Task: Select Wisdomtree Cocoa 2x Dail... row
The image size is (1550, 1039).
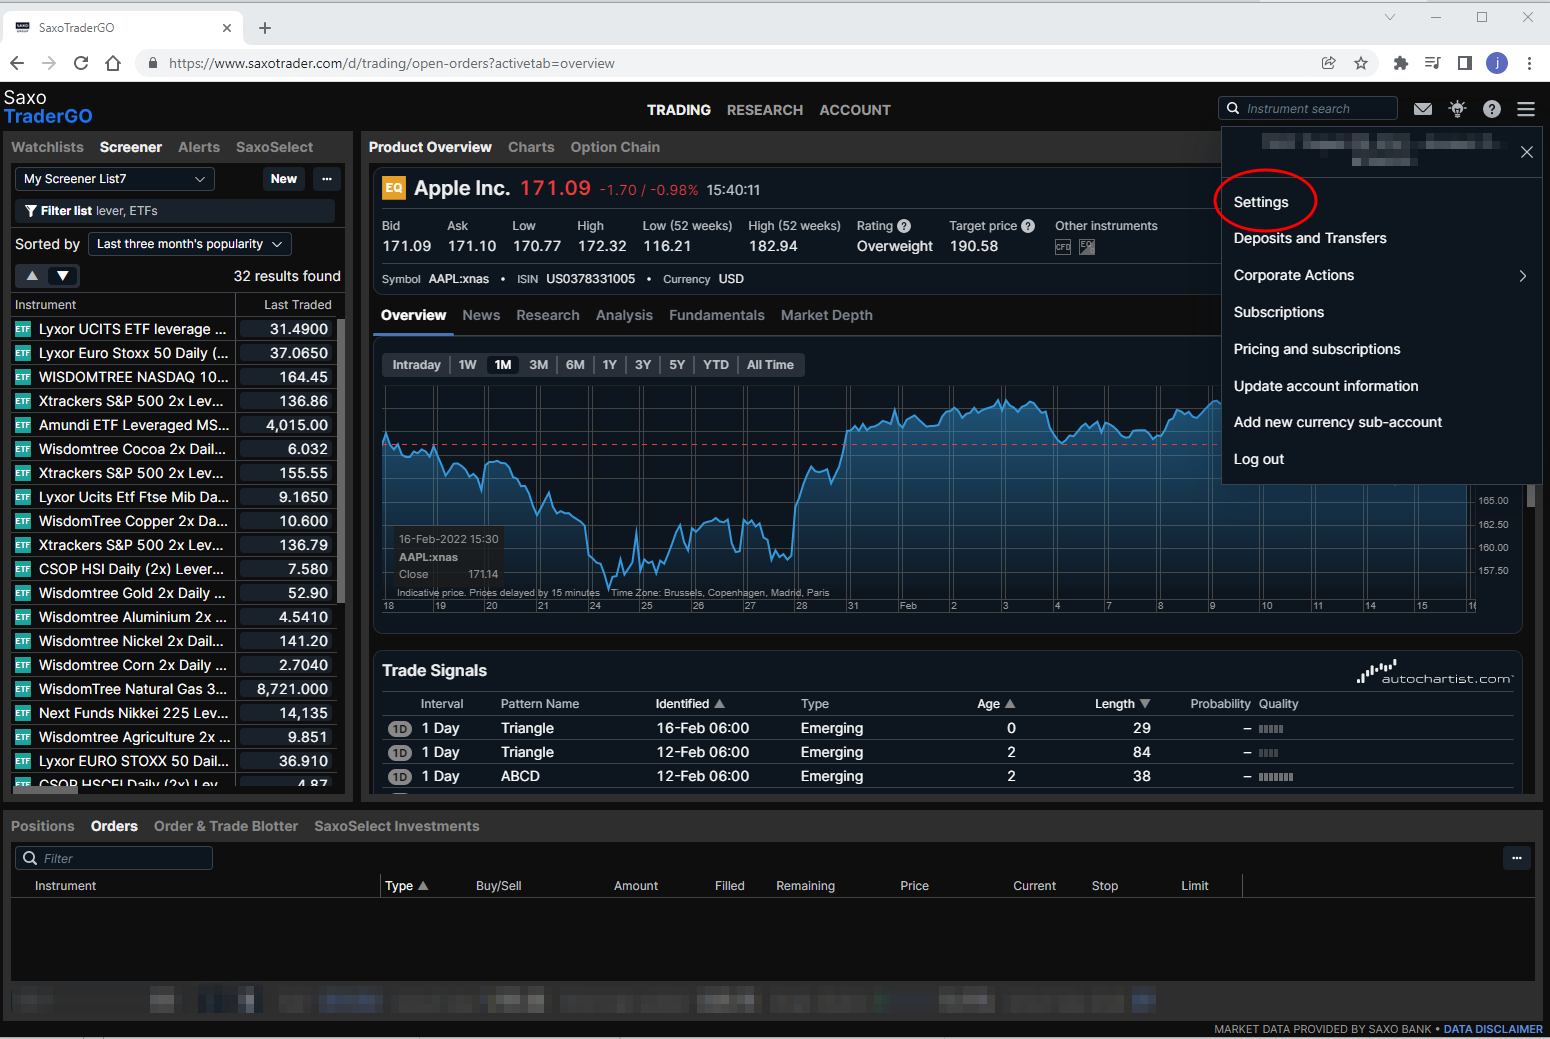Action: (x=173, y=449)
